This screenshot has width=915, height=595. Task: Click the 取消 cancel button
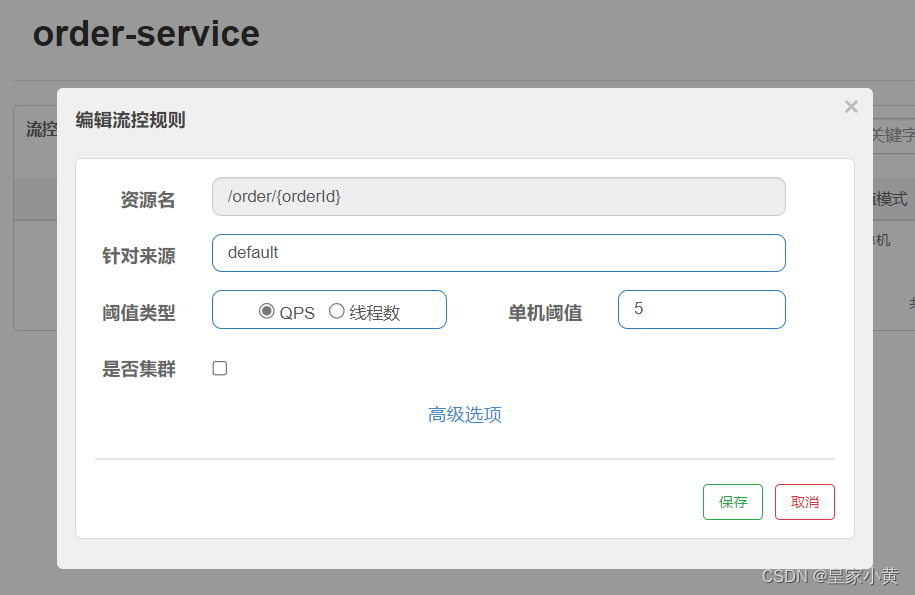point(805,502)
